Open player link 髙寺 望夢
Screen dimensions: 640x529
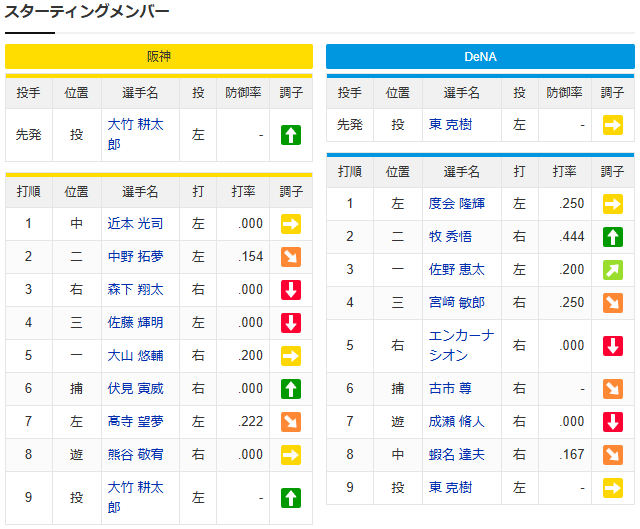[x=135, y=422]
